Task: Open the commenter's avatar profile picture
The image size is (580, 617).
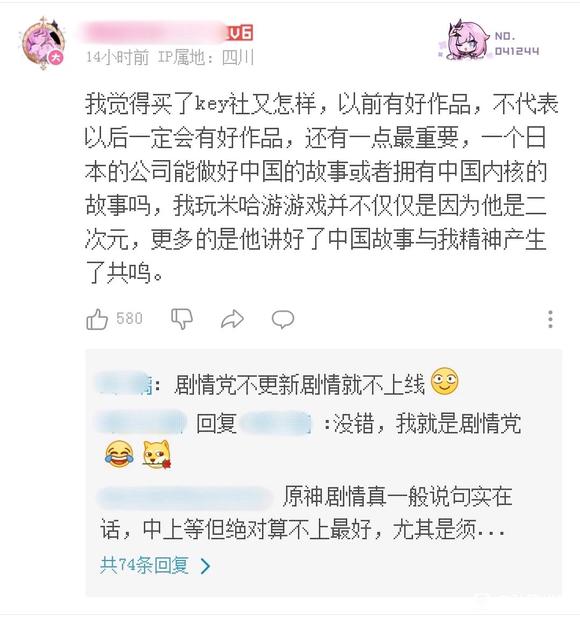Action: coord(43,44)
